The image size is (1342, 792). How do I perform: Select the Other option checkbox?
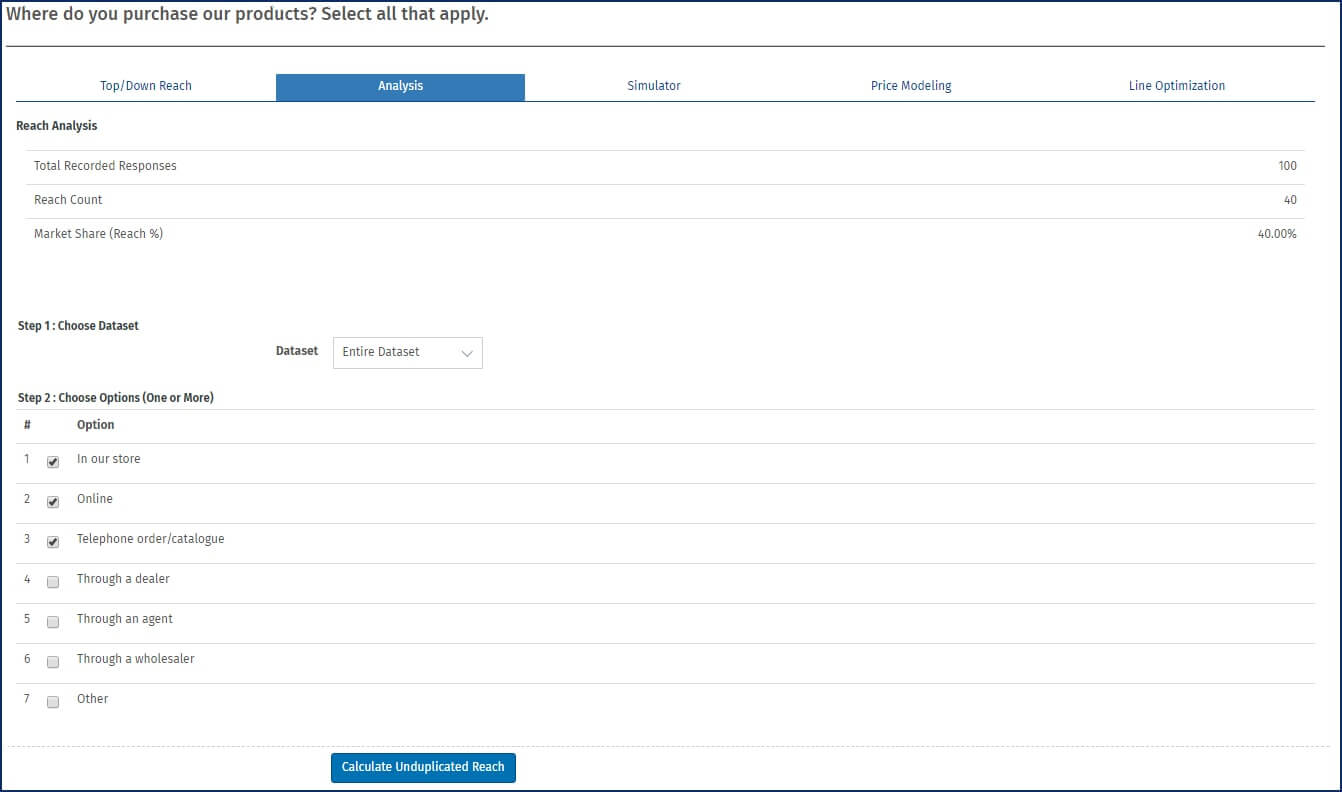53,702
